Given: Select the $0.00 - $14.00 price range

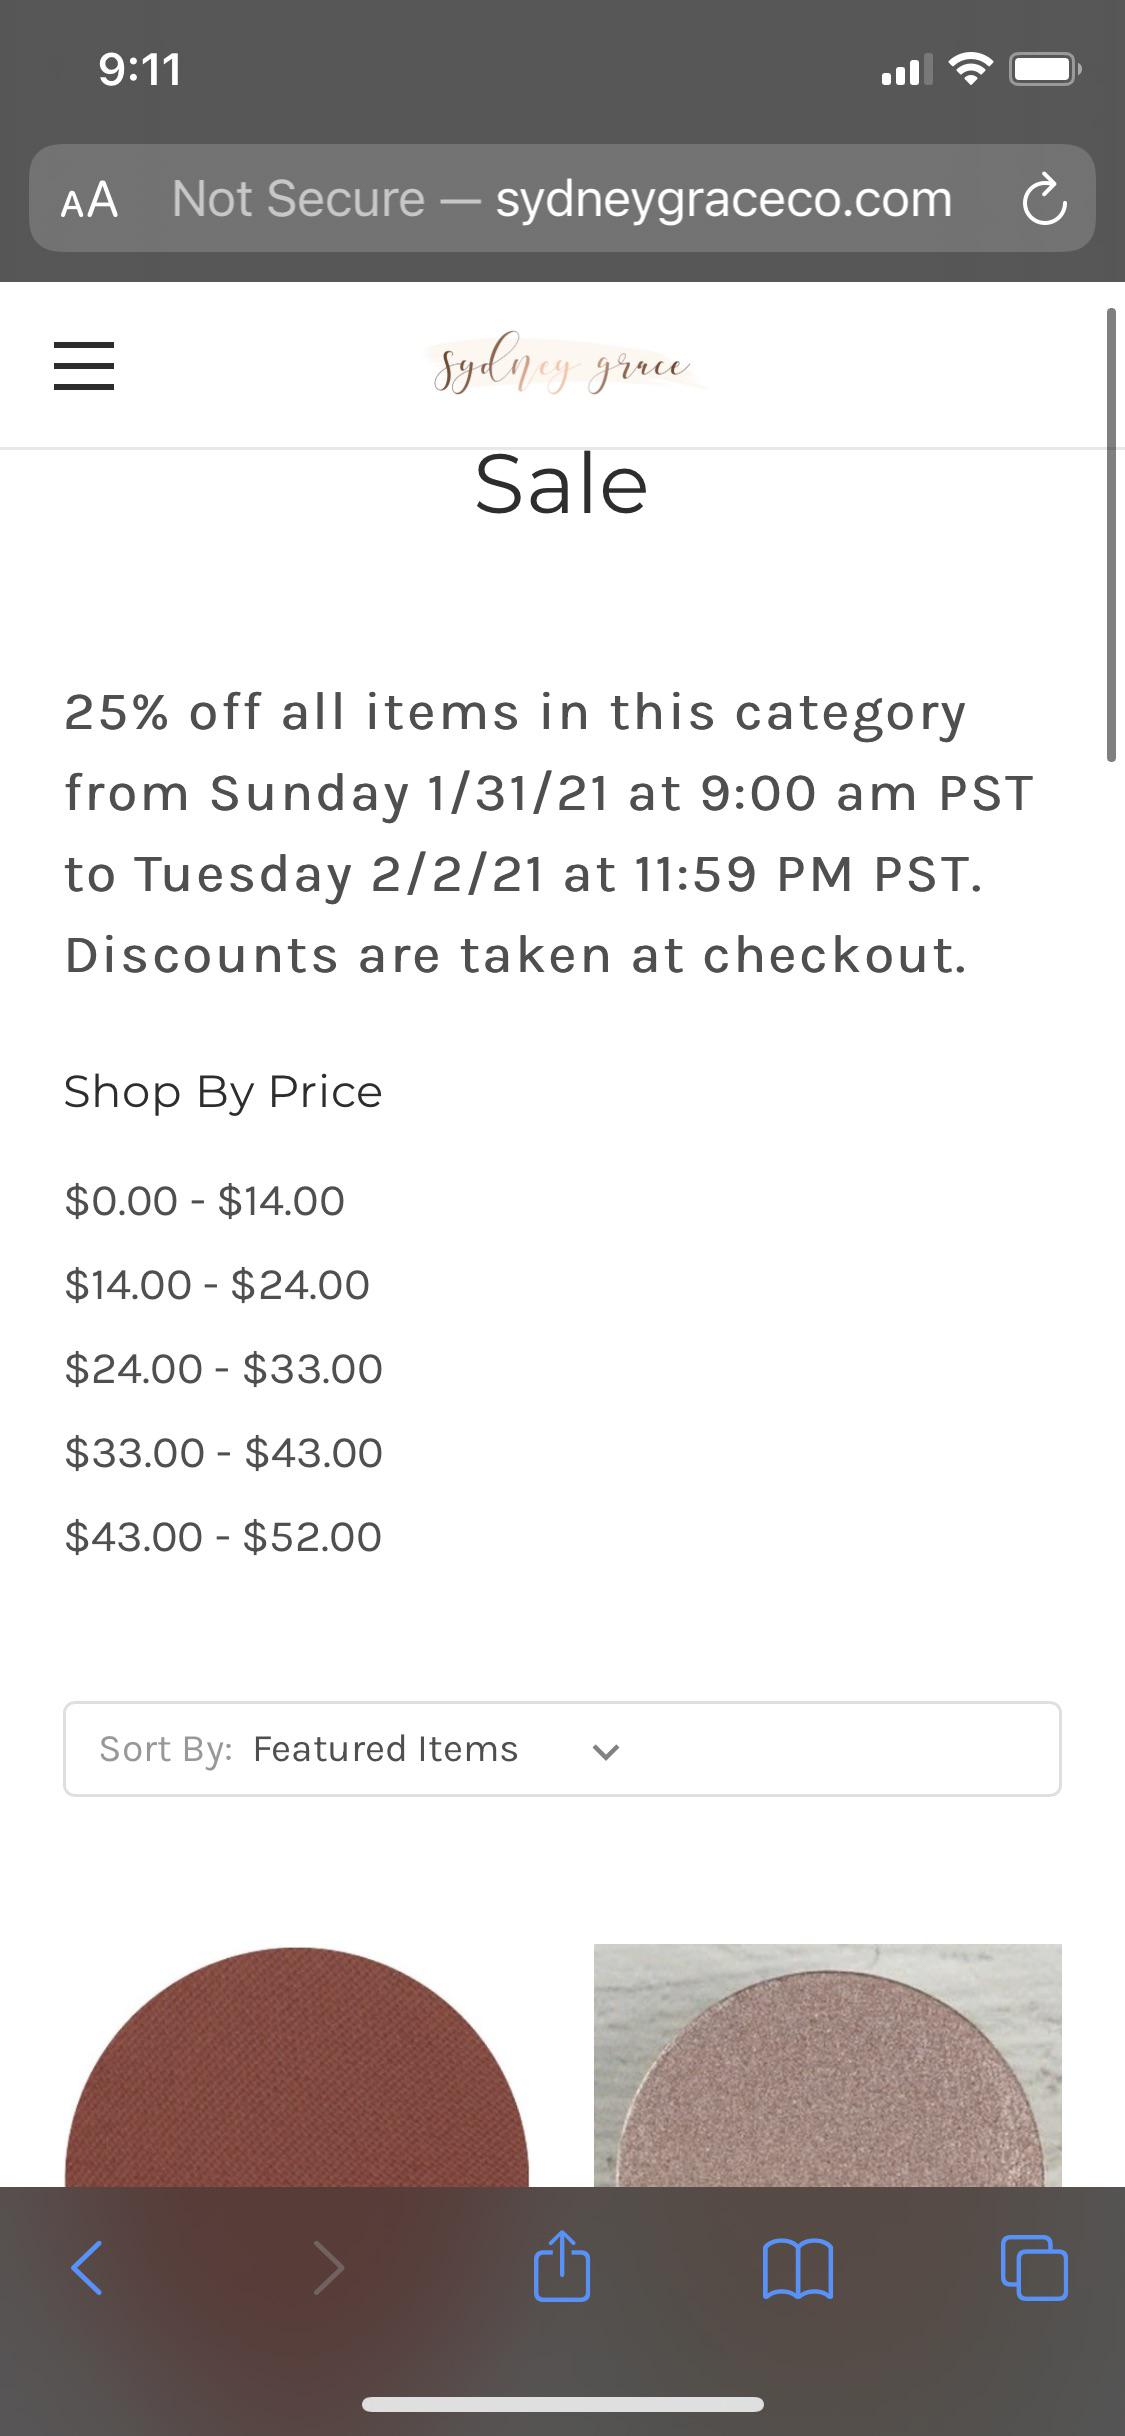Looking at the screenshot, I should click(x=204, y=1200).
